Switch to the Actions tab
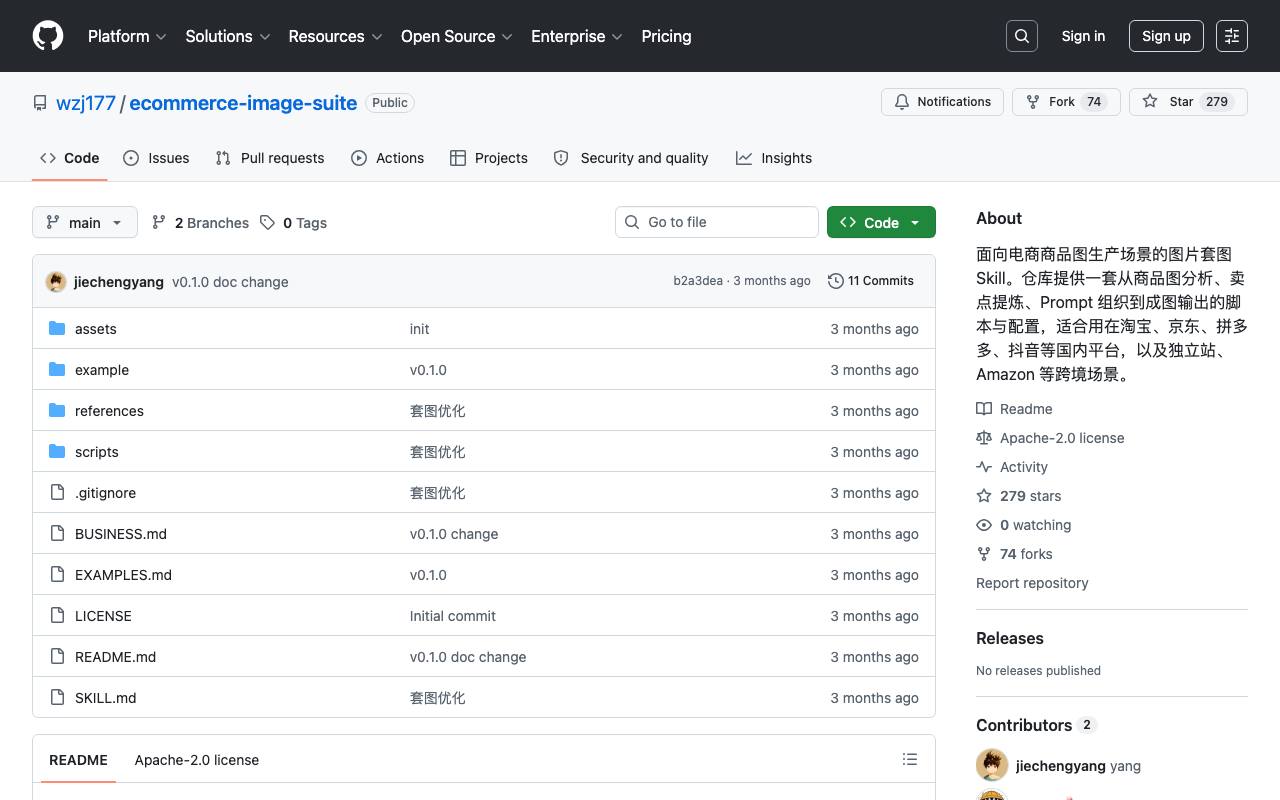This screenshot has width=1280, height=800. (x=388, y=158)
